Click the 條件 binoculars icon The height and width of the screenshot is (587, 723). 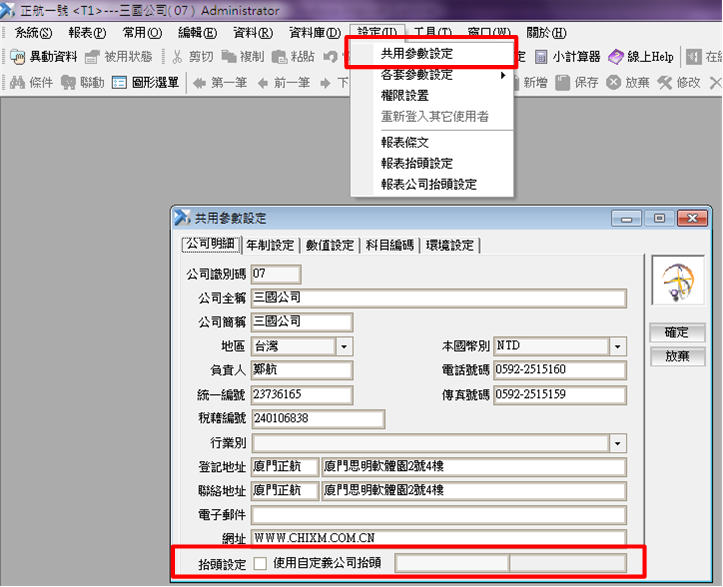(17, 83)
